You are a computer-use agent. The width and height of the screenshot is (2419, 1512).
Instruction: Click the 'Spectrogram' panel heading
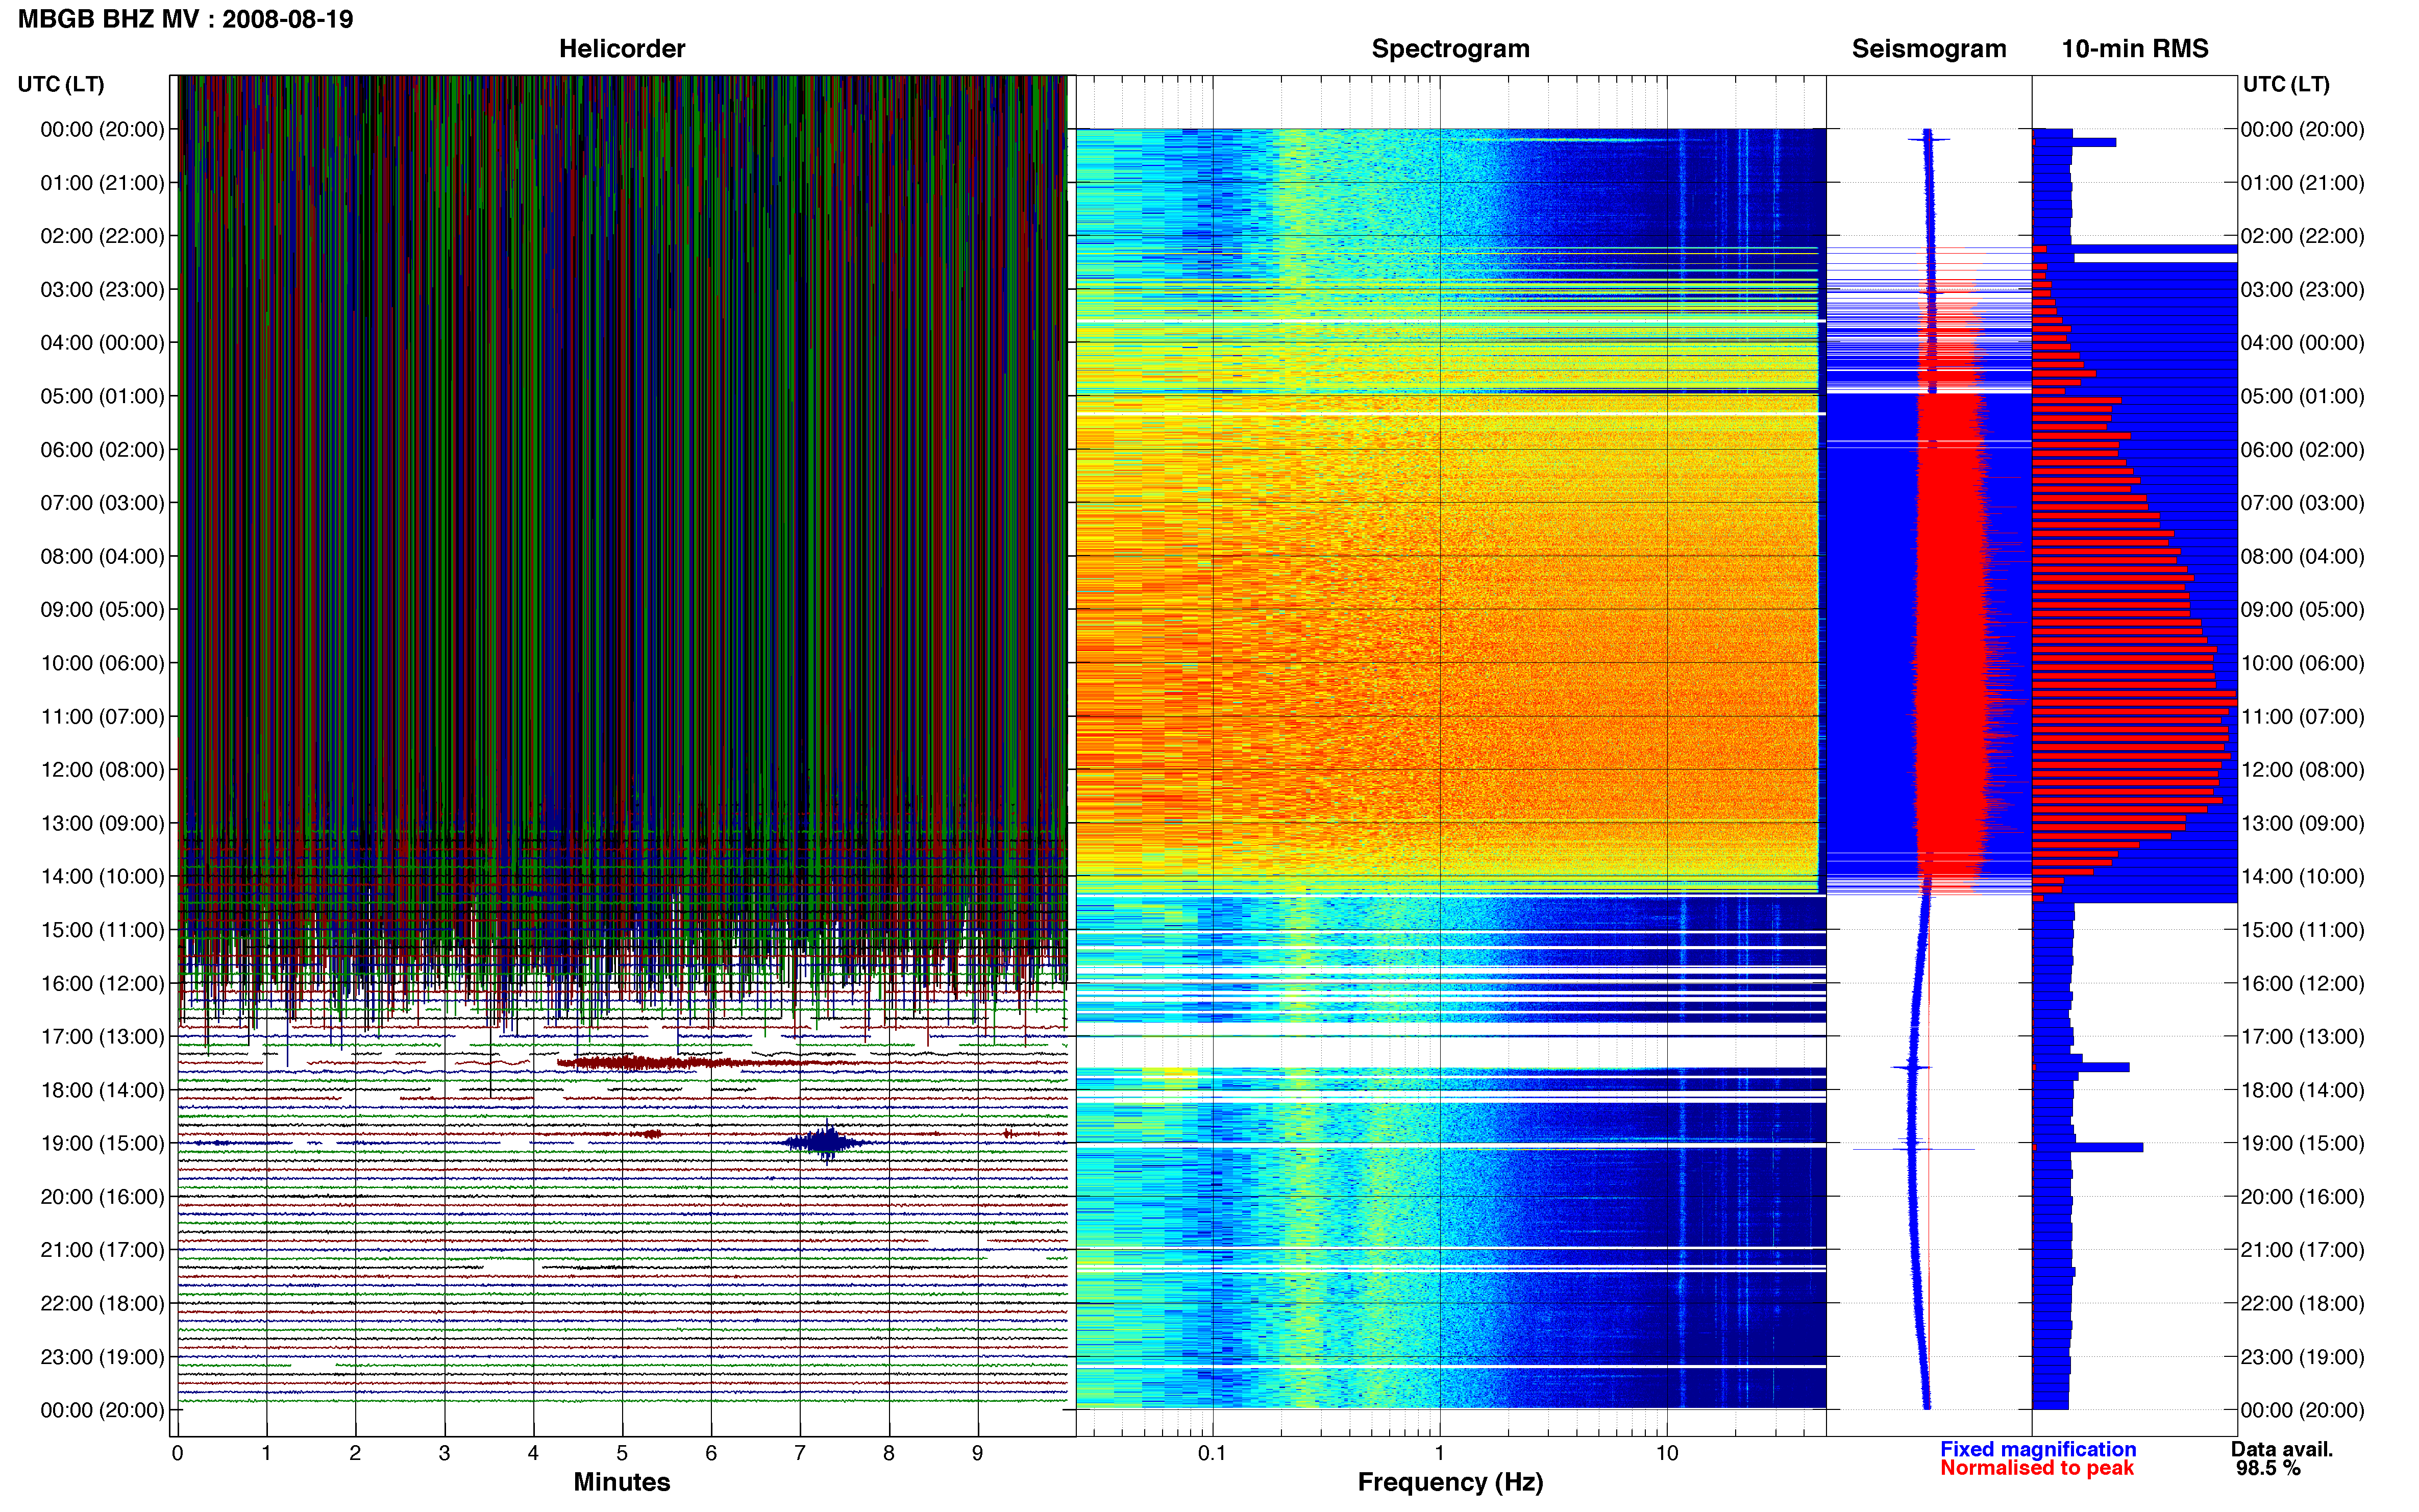(x=1450, y=49)
